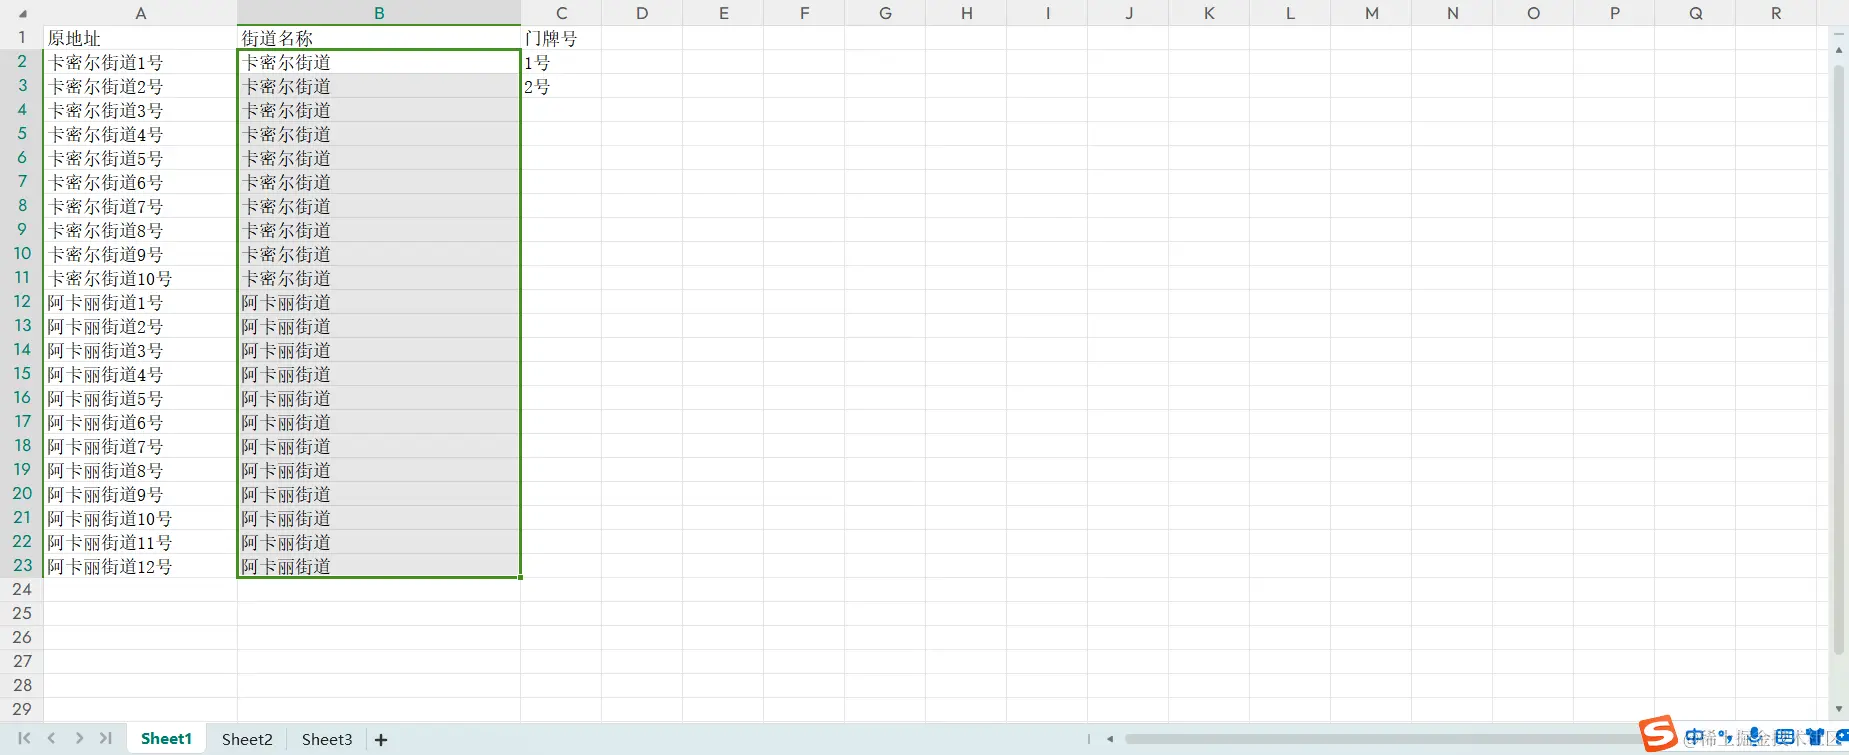The image size is (1849, 755).
Task: Select column C header
Action: click(561, 13)
